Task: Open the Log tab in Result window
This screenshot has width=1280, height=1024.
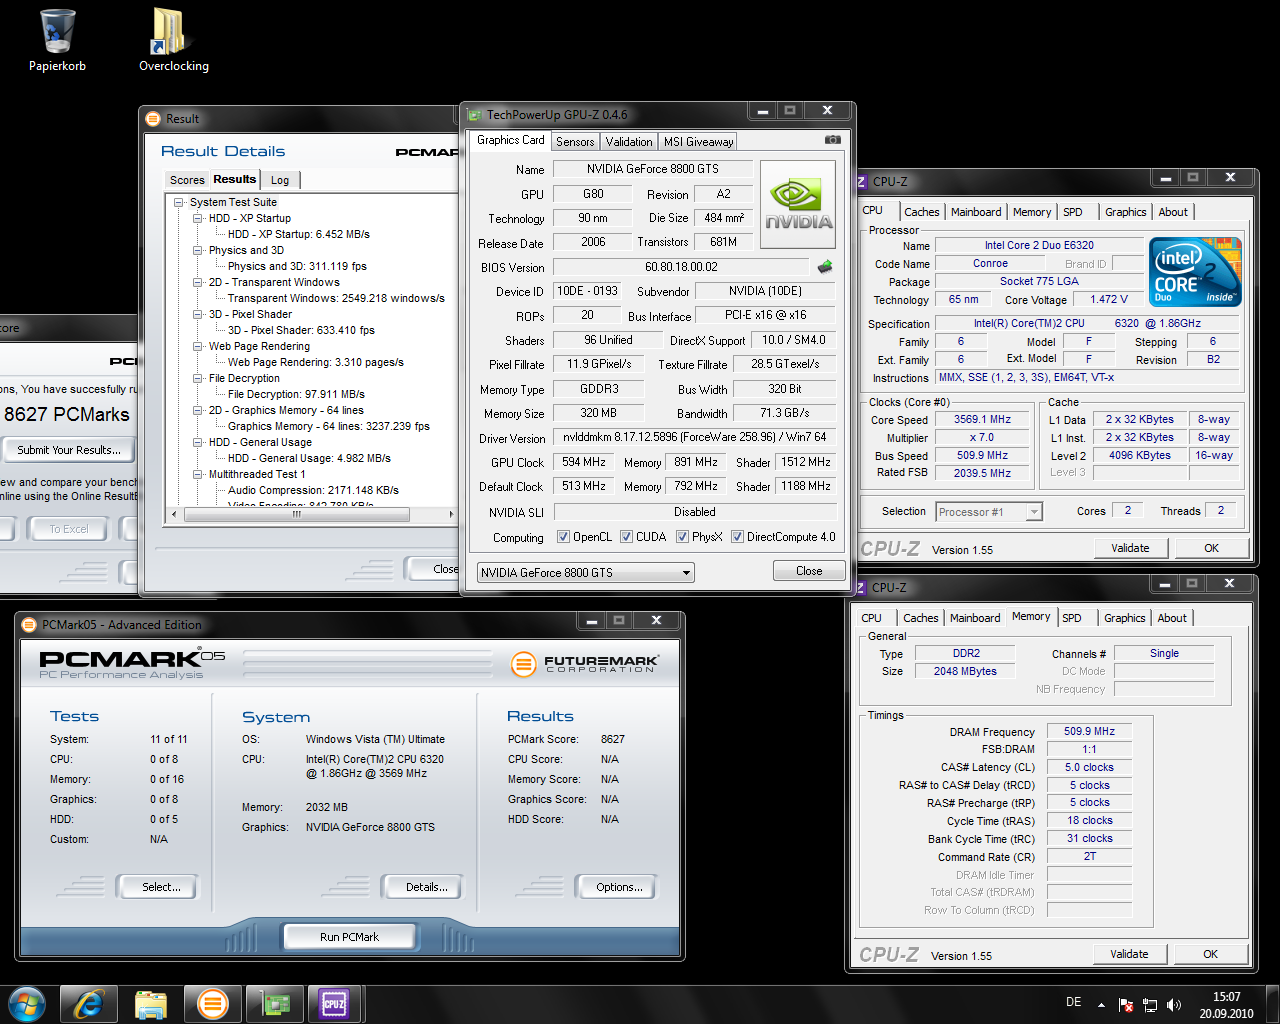Action: click(x=280, y=180)
